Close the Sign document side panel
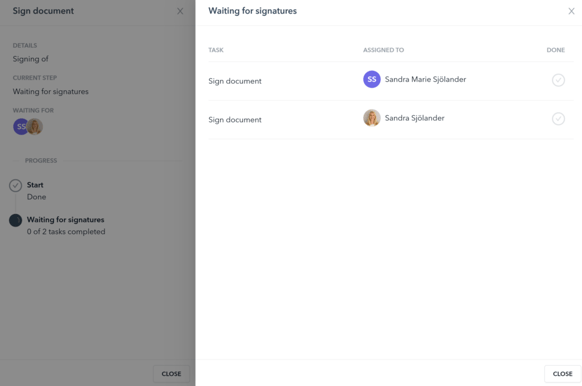 pyautogui.click(x=180, y=11)
